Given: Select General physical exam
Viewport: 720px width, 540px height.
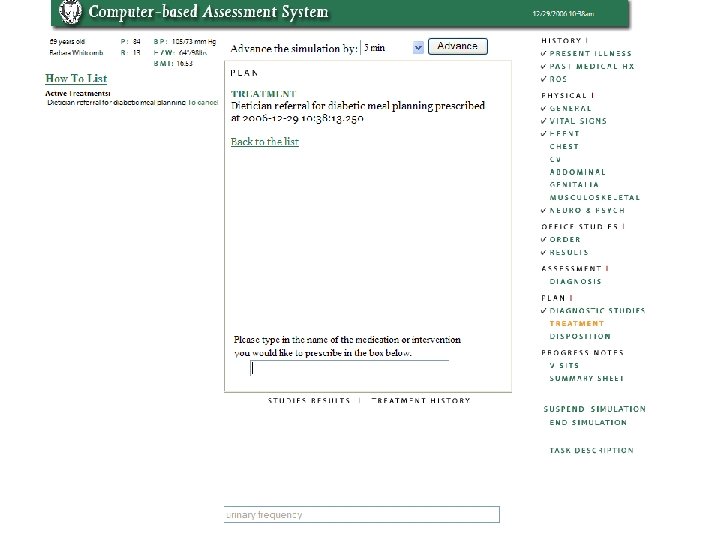Looking at the screenshot, I should click(570, 108).
